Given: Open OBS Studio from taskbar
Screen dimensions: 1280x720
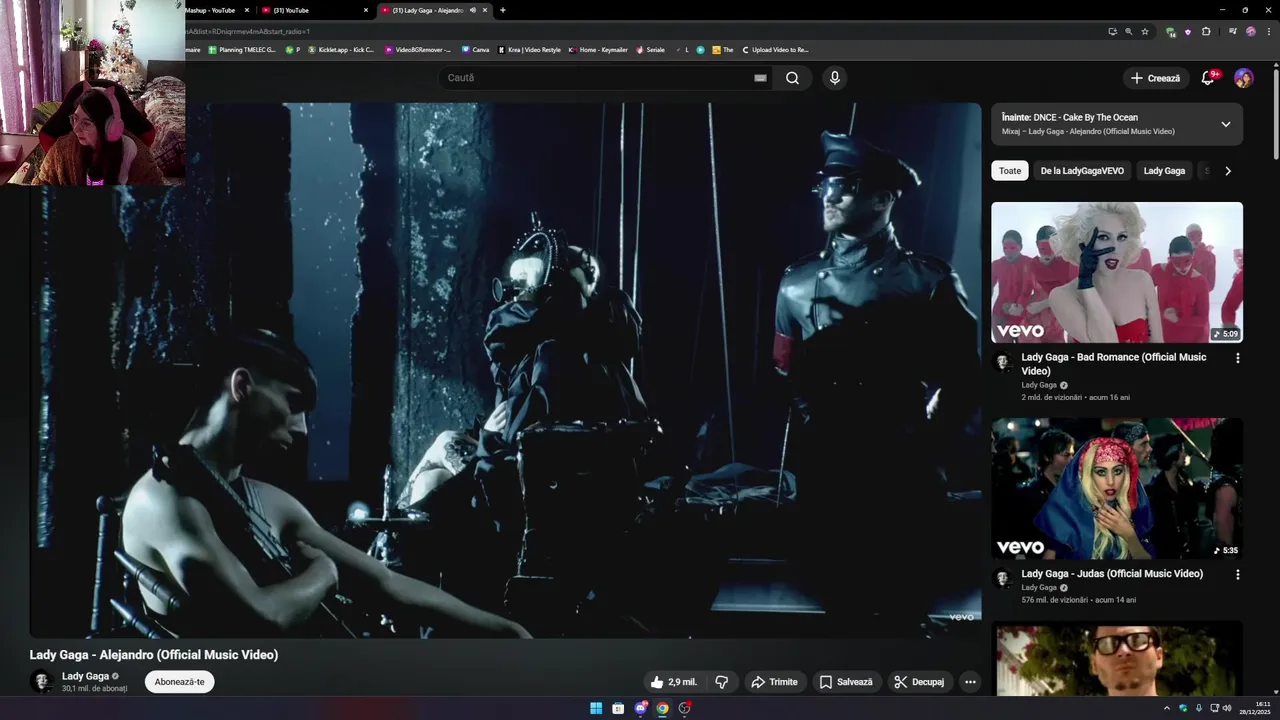Looking at the screenshot, I should click(684, 708).
